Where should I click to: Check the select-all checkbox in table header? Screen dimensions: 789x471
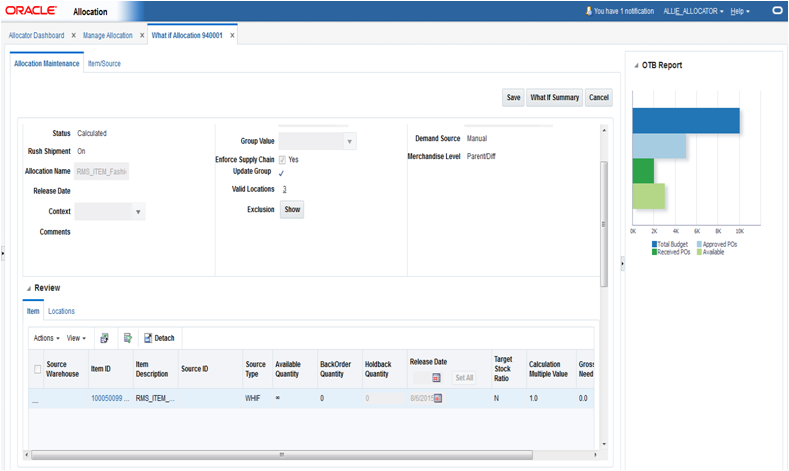click(37, 369)
